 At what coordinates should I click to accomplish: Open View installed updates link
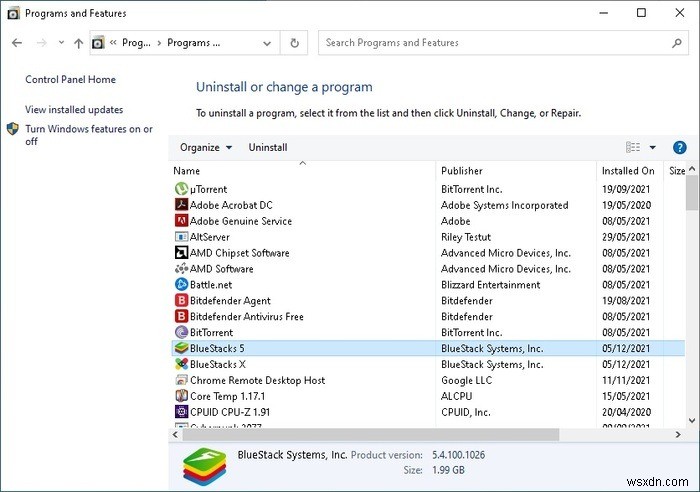pyautogui.click(x=74, y=109)
